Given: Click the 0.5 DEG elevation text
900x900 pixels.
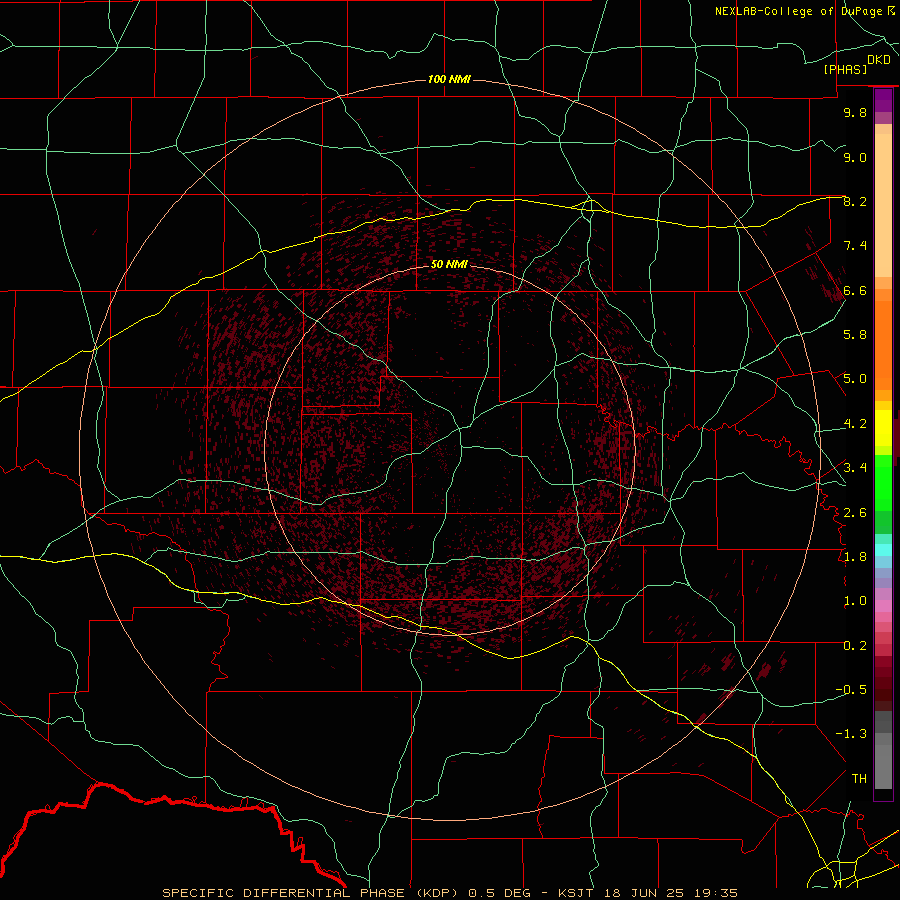Looking at the screenshot, I should pyautogui.click(x=501, y=893).
